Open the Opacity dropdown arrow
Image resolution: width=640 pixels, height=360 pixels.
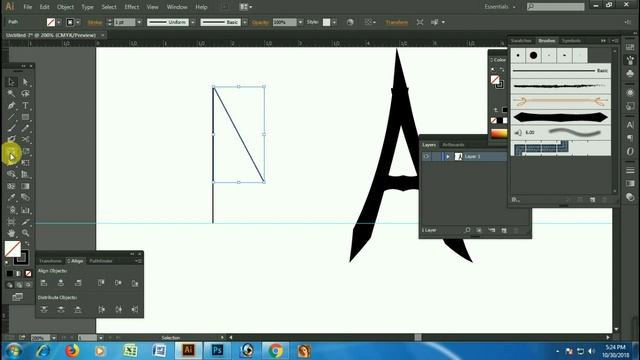(x=300, y=22)
